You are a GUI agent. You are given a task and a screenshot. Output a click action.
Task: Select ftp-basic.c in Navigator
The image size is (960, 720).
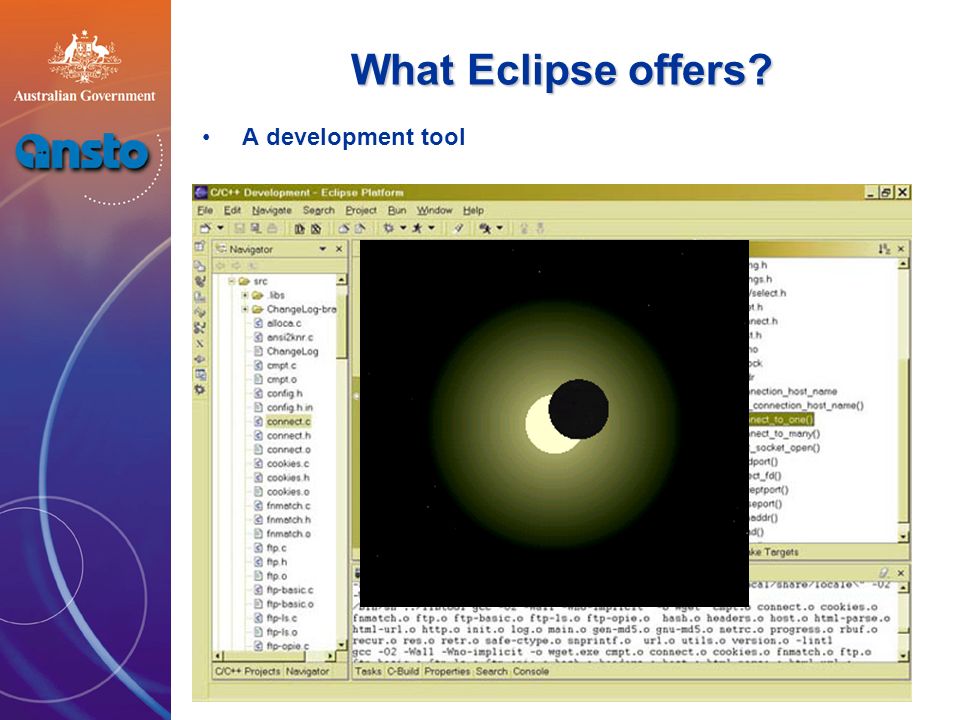(290, 590)
